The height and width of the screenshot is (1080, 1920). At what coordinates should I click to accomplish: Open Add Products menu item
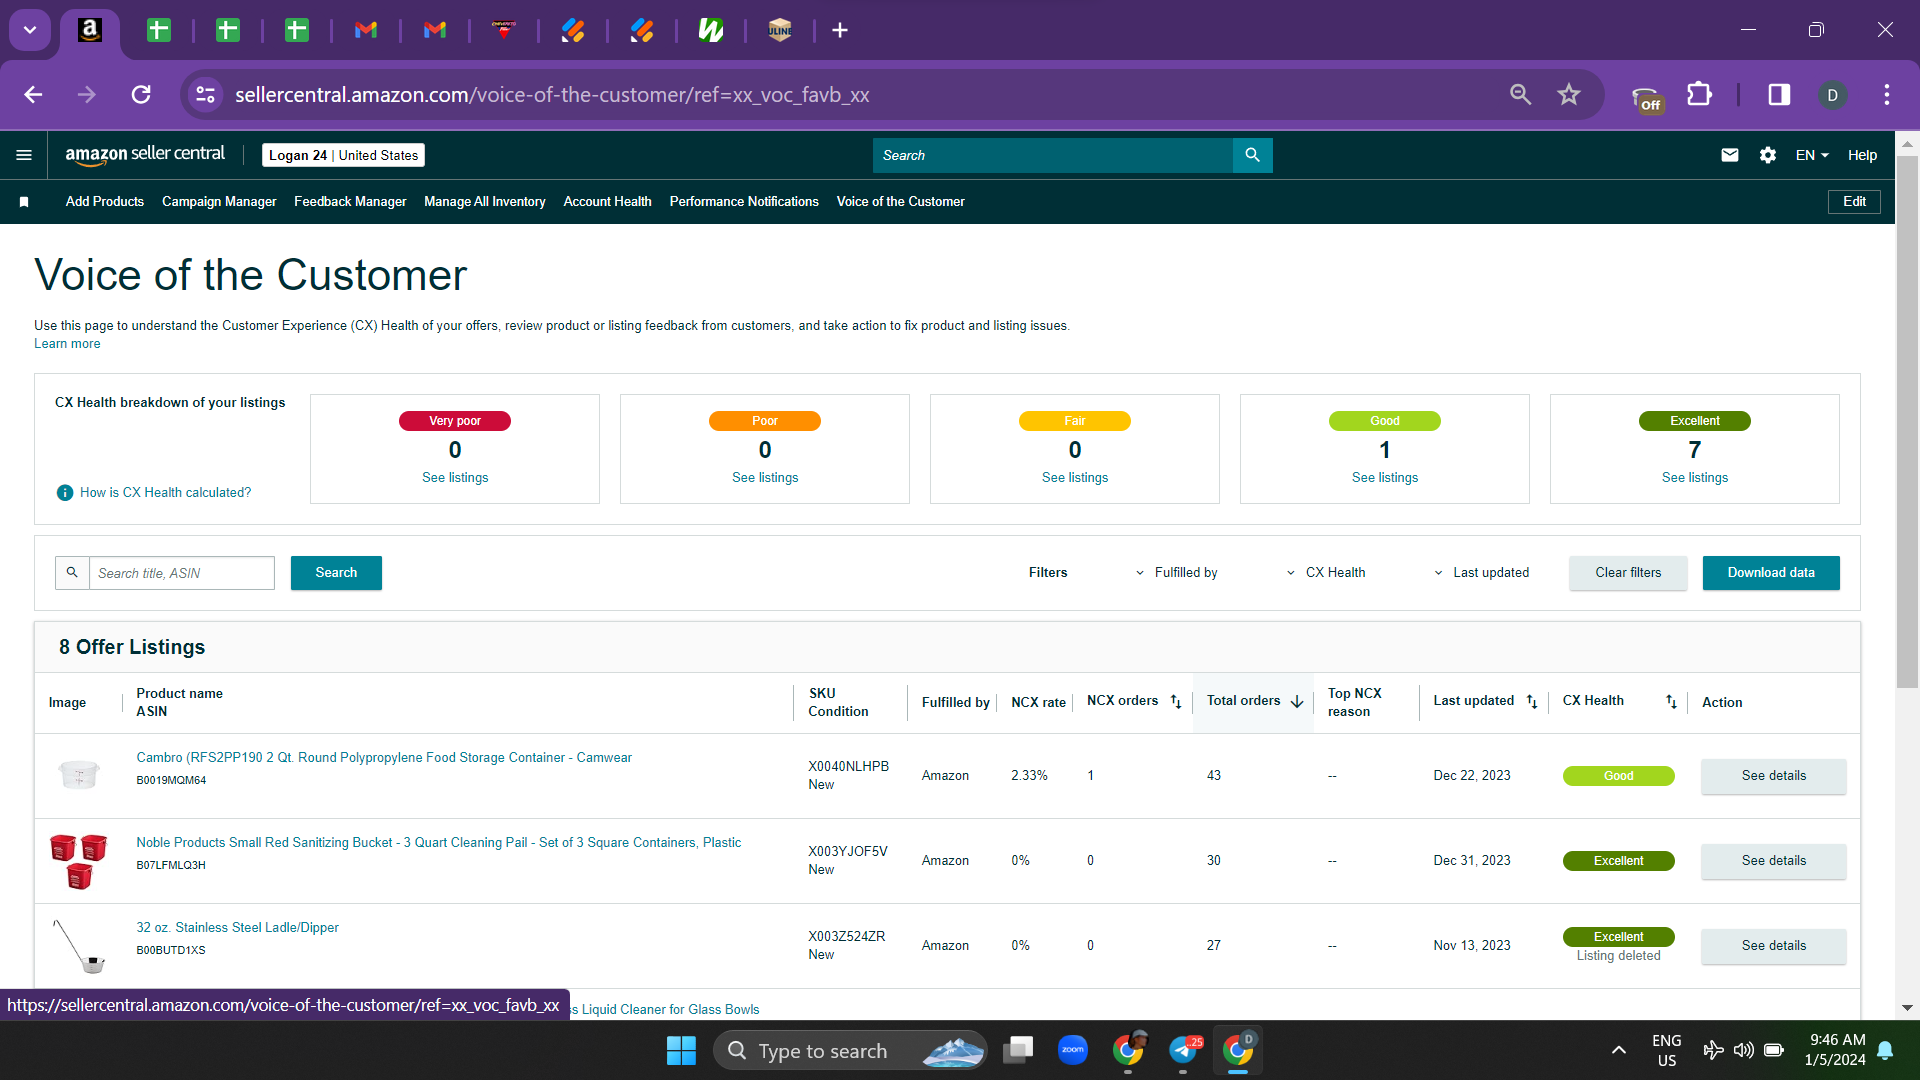tap(105, 202)
